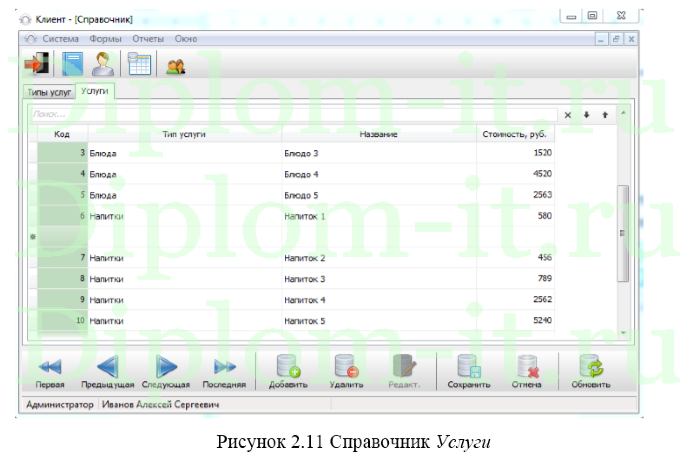Sort by the Название column header

pyautogui.click(x=379, y=134)
